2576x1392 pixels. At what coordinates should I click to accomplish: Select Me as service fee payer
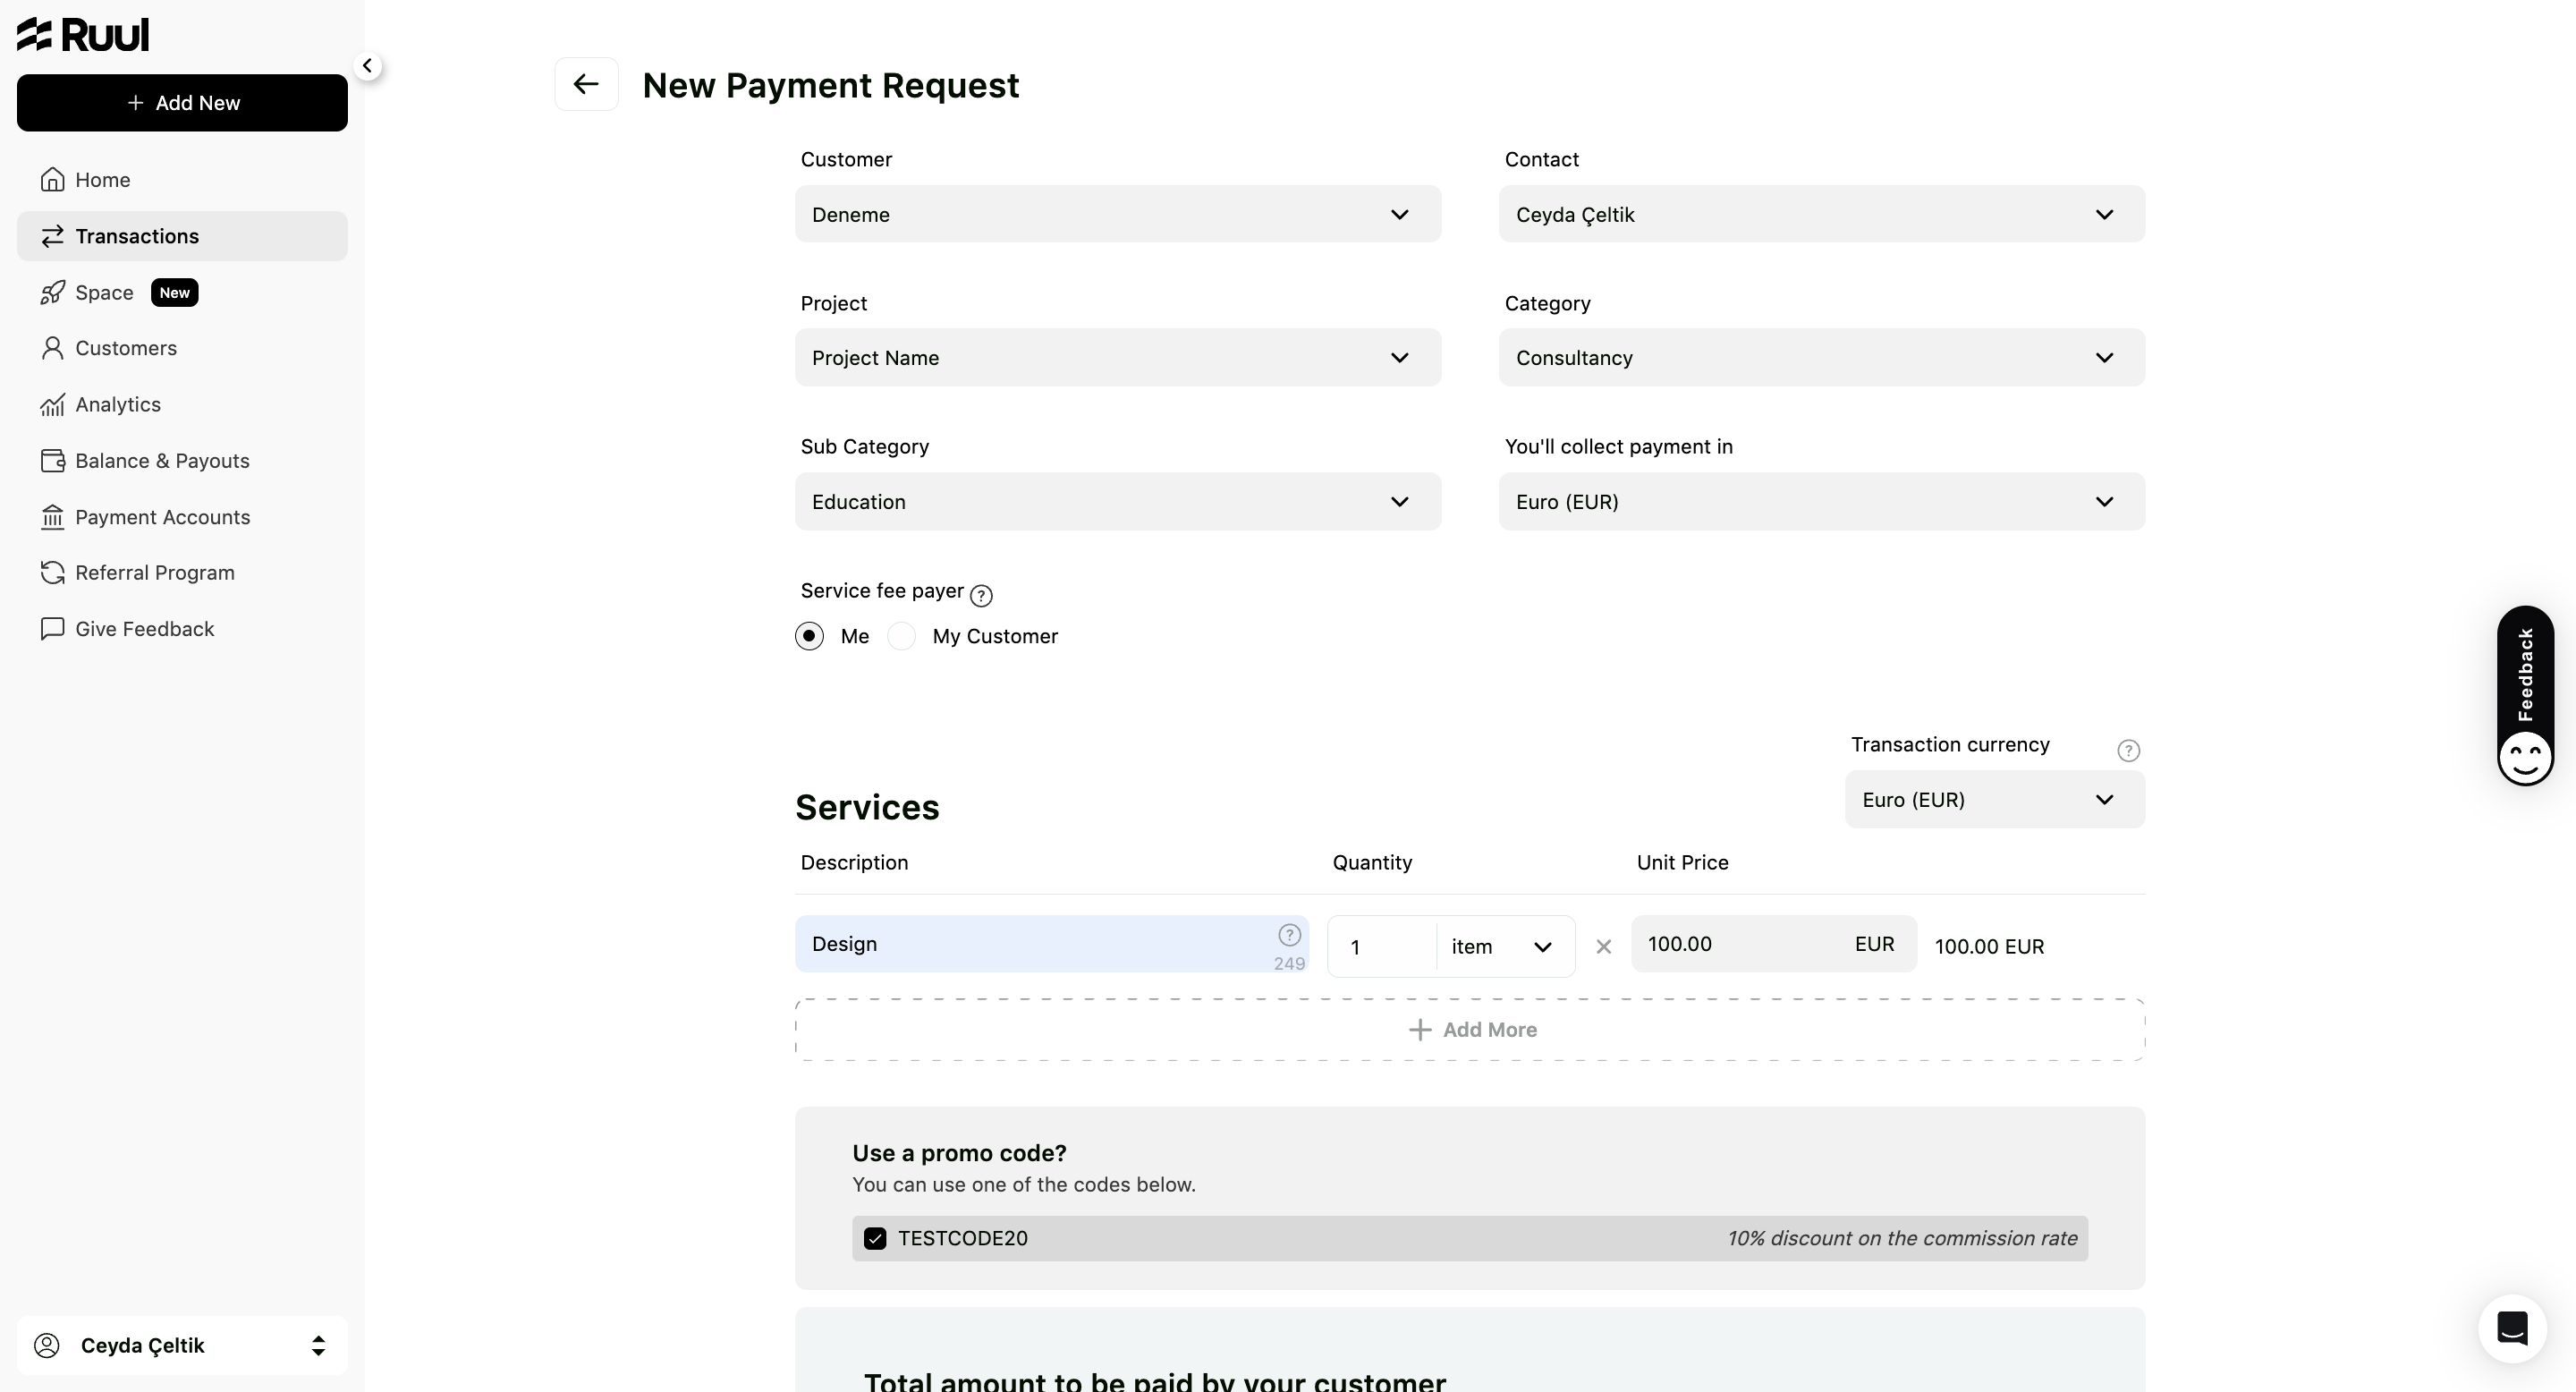809,637
